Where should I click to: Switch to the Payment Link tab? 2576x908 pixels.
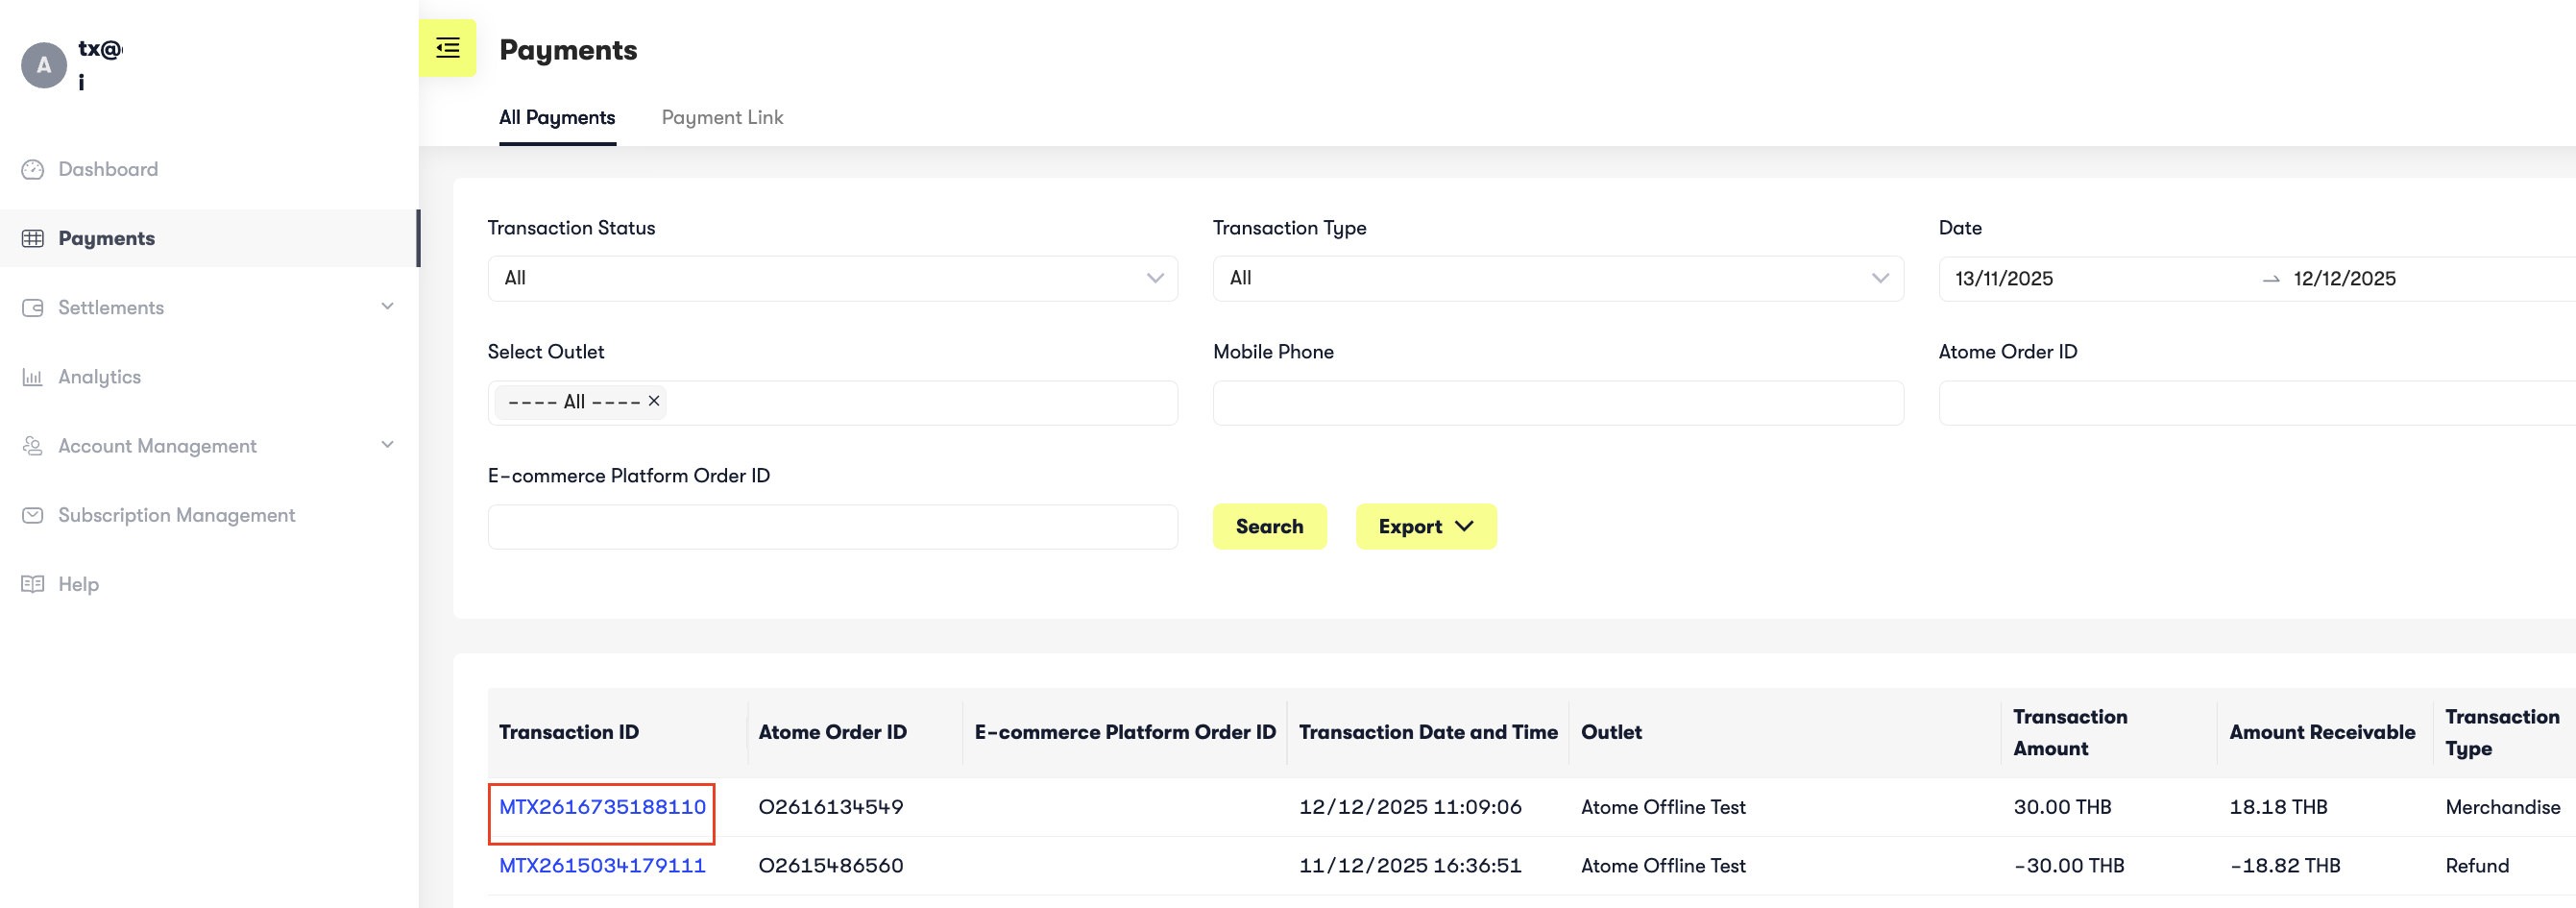(x=722, y=117)
